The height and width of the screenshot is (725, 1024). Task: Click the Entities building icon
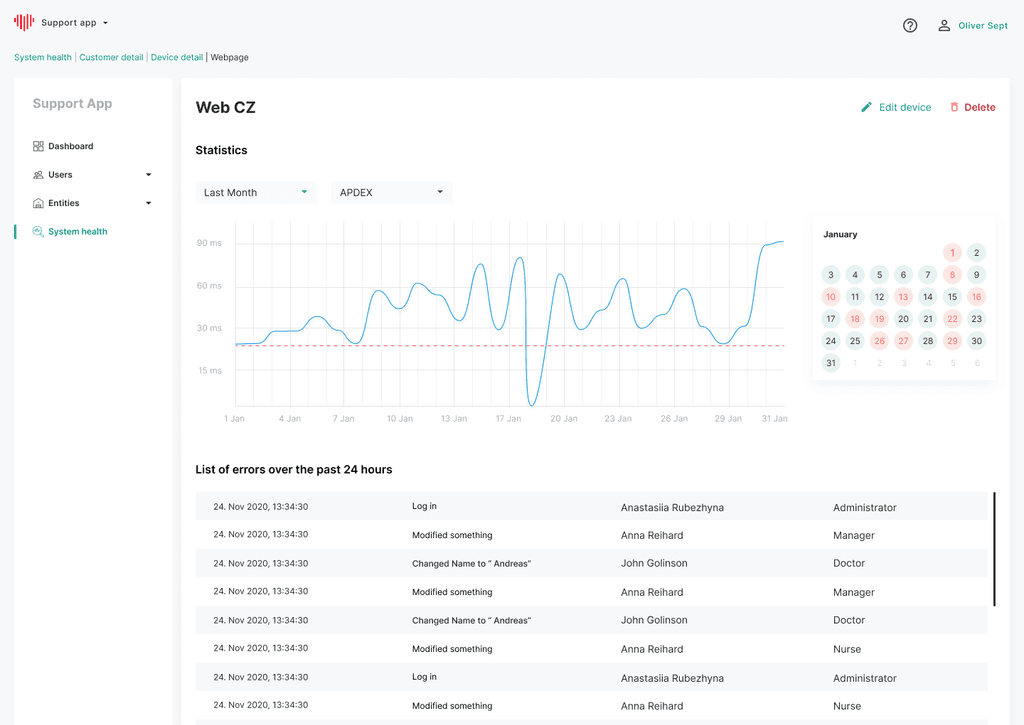(38, 203)
